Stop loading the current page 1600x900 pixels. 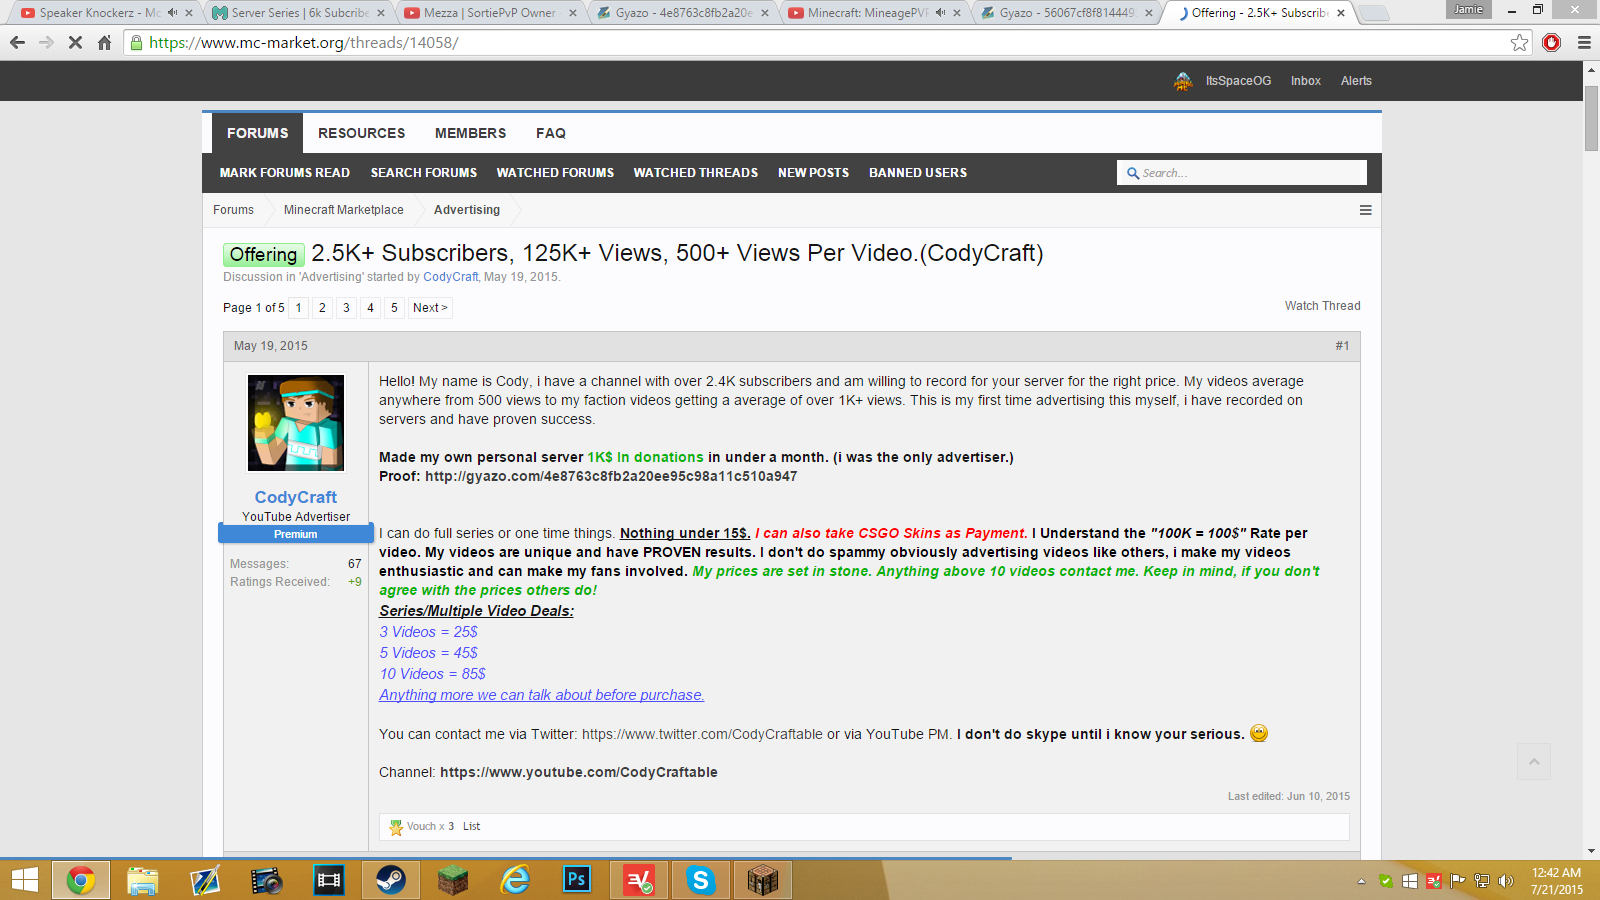75,43
